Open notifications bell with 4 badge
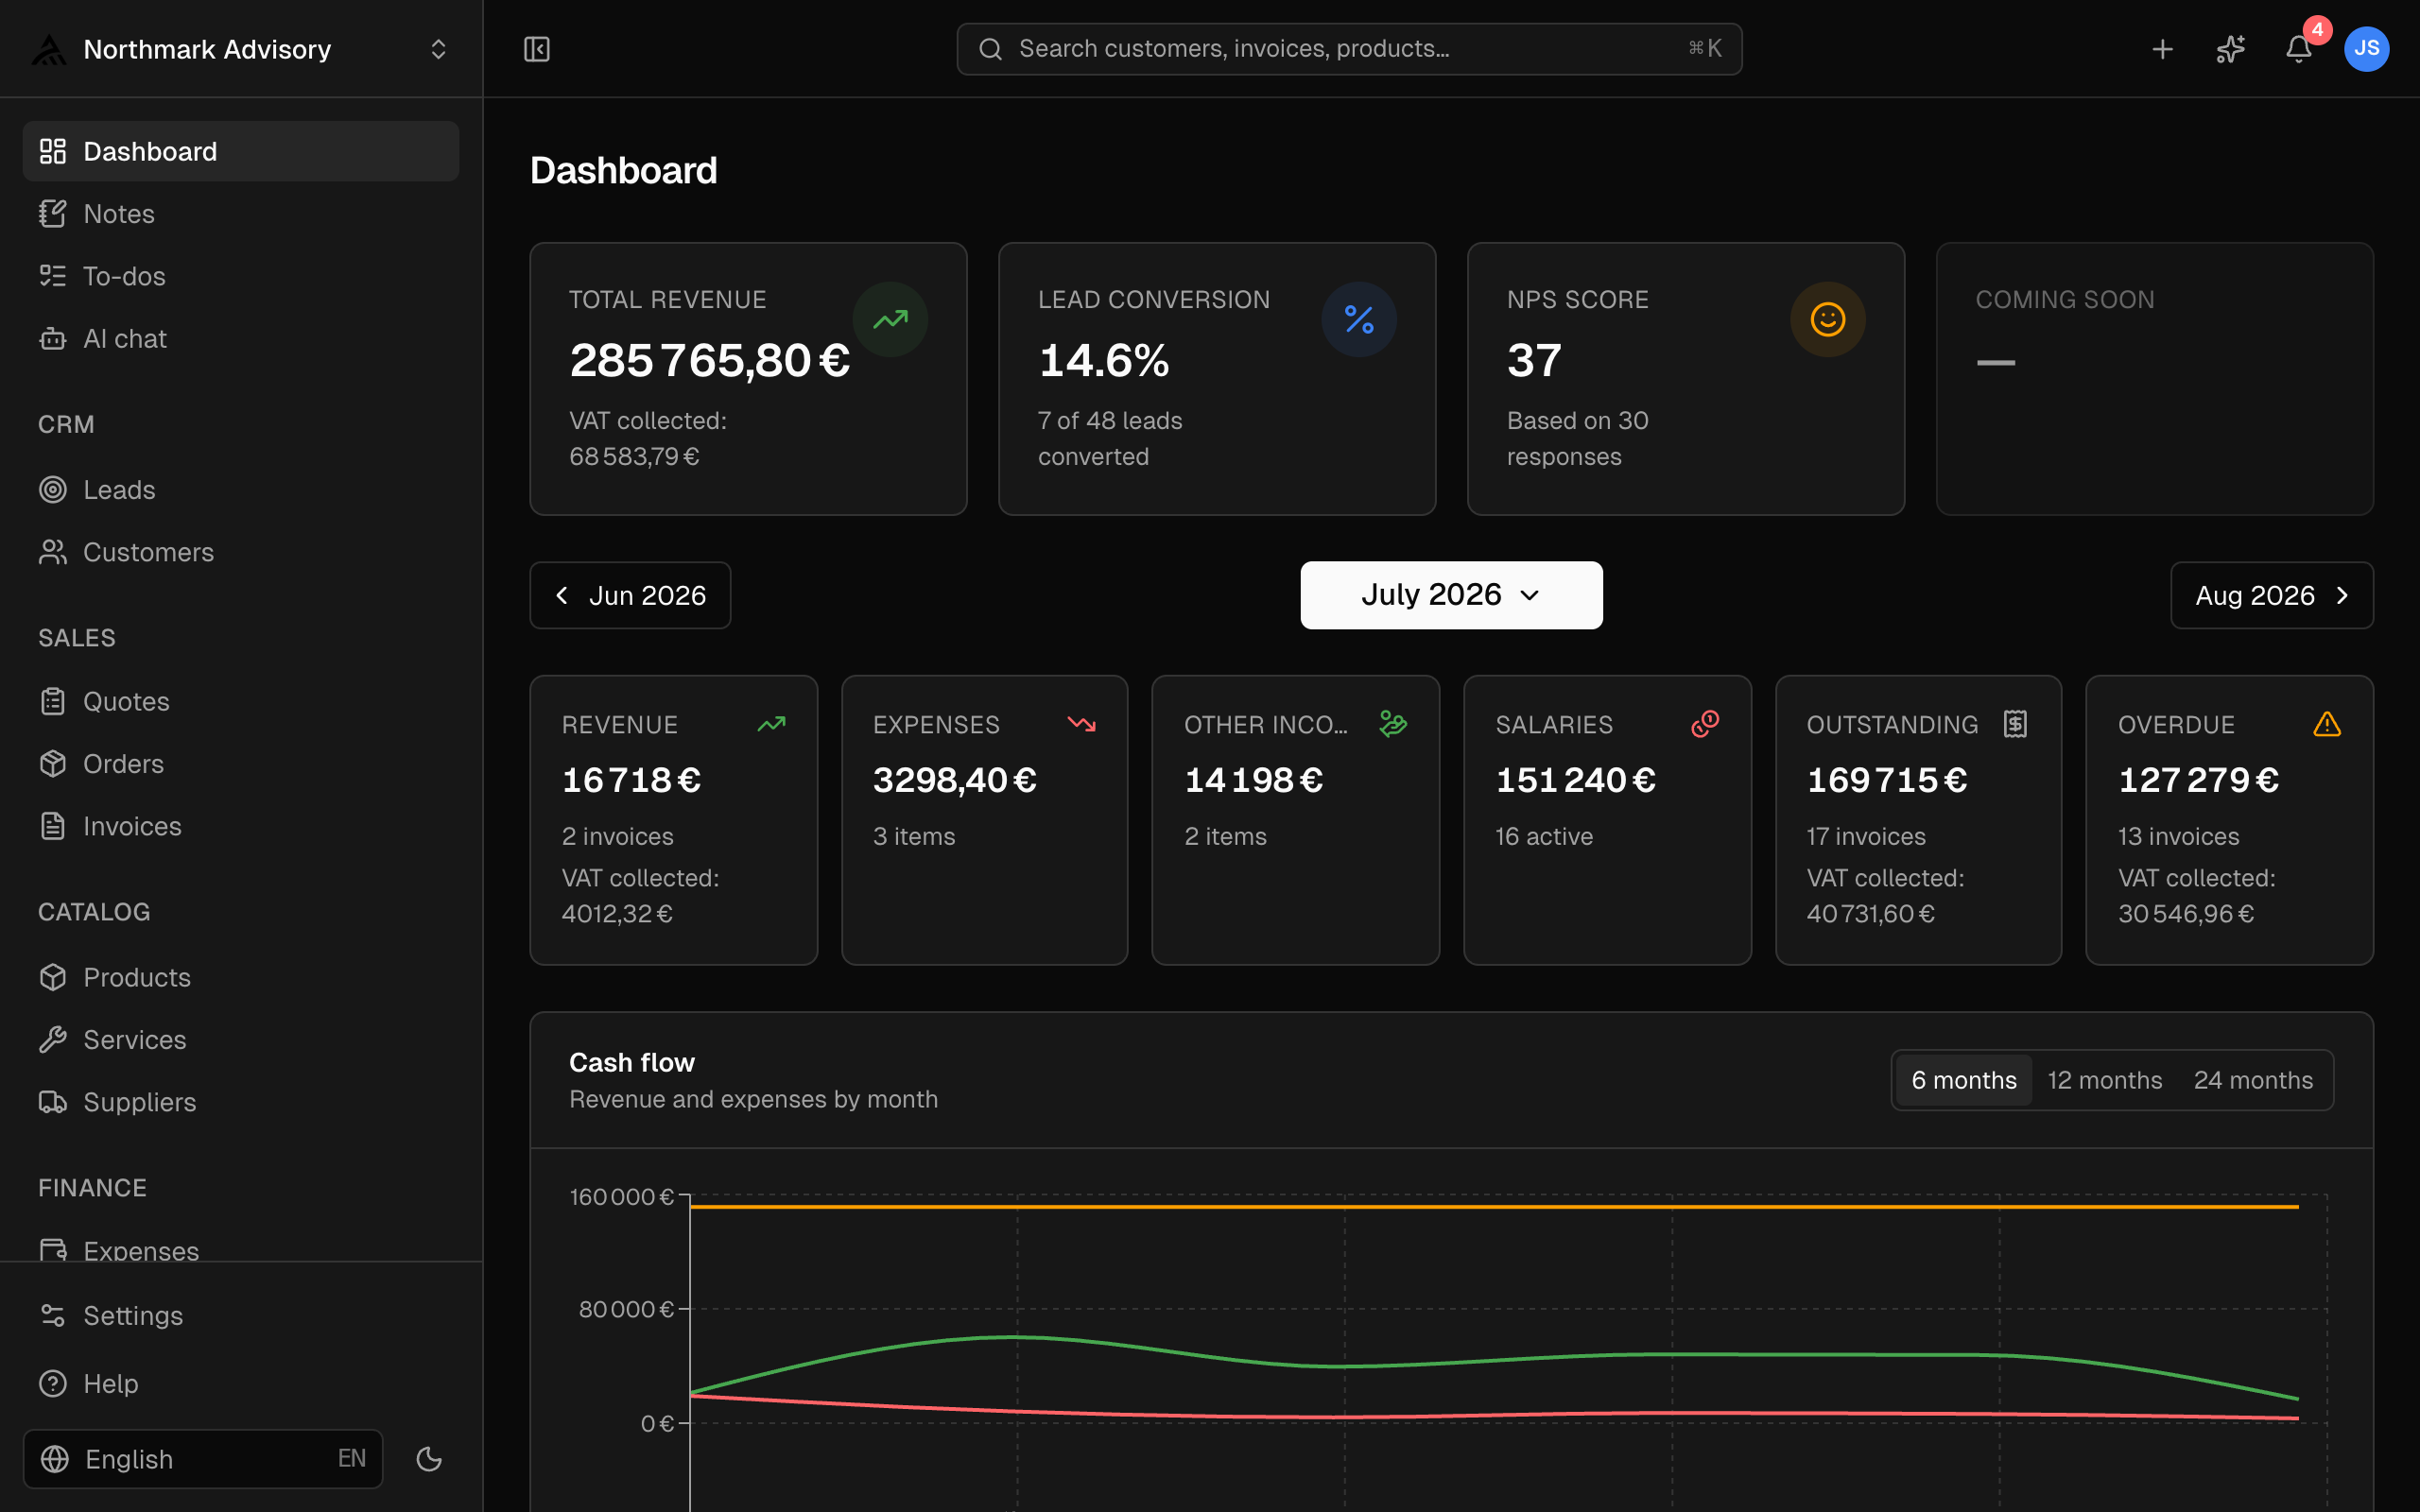This screenshot has height=1512, width=2420. click(2299, 49)
